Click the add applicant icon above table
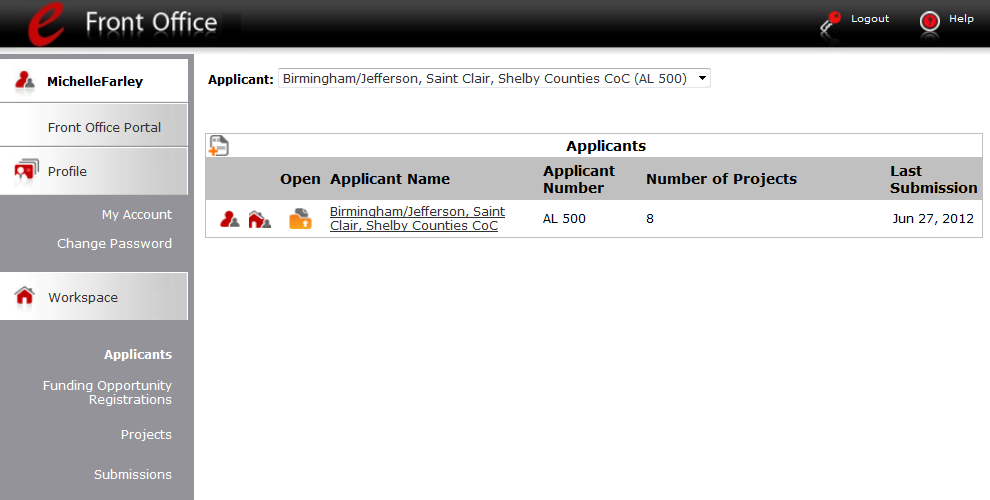The width and height of the screenshot is (990, 500). tap(218, 146)
